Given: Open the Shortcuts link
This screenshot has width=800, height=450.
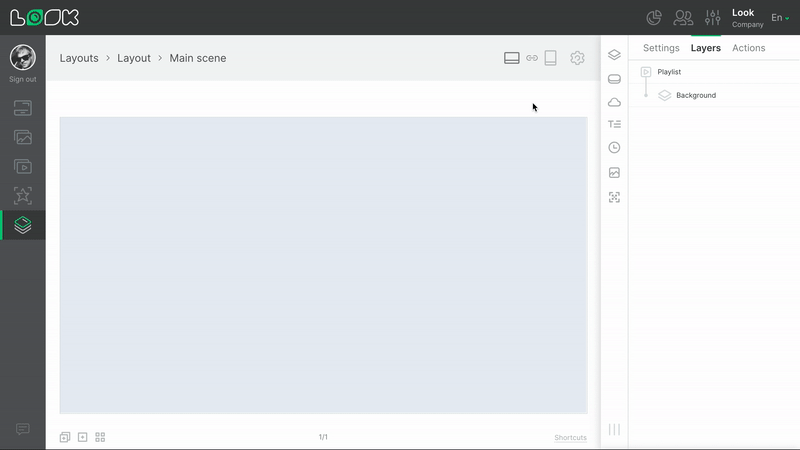Looking at the screenshot, I should tap(570, 438).
